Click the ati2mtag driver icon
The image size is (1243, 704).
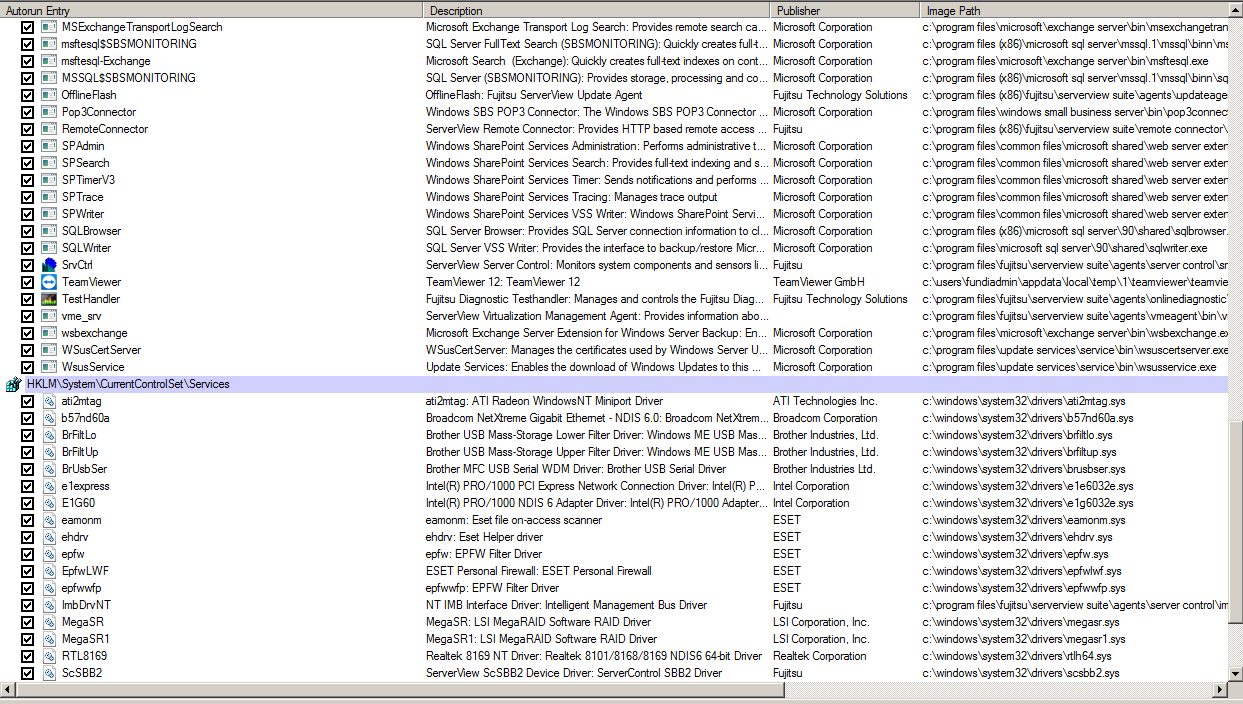49,401
